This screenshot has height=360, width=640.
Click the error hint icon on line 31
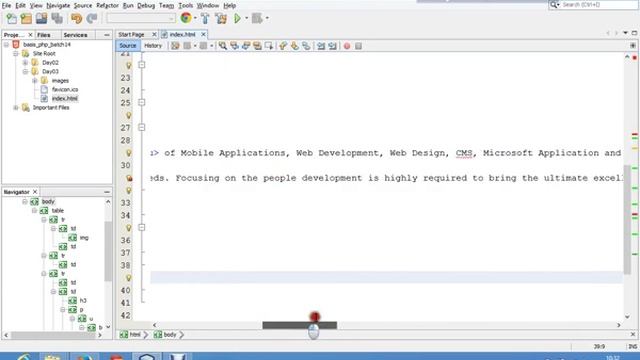[129, 178]
